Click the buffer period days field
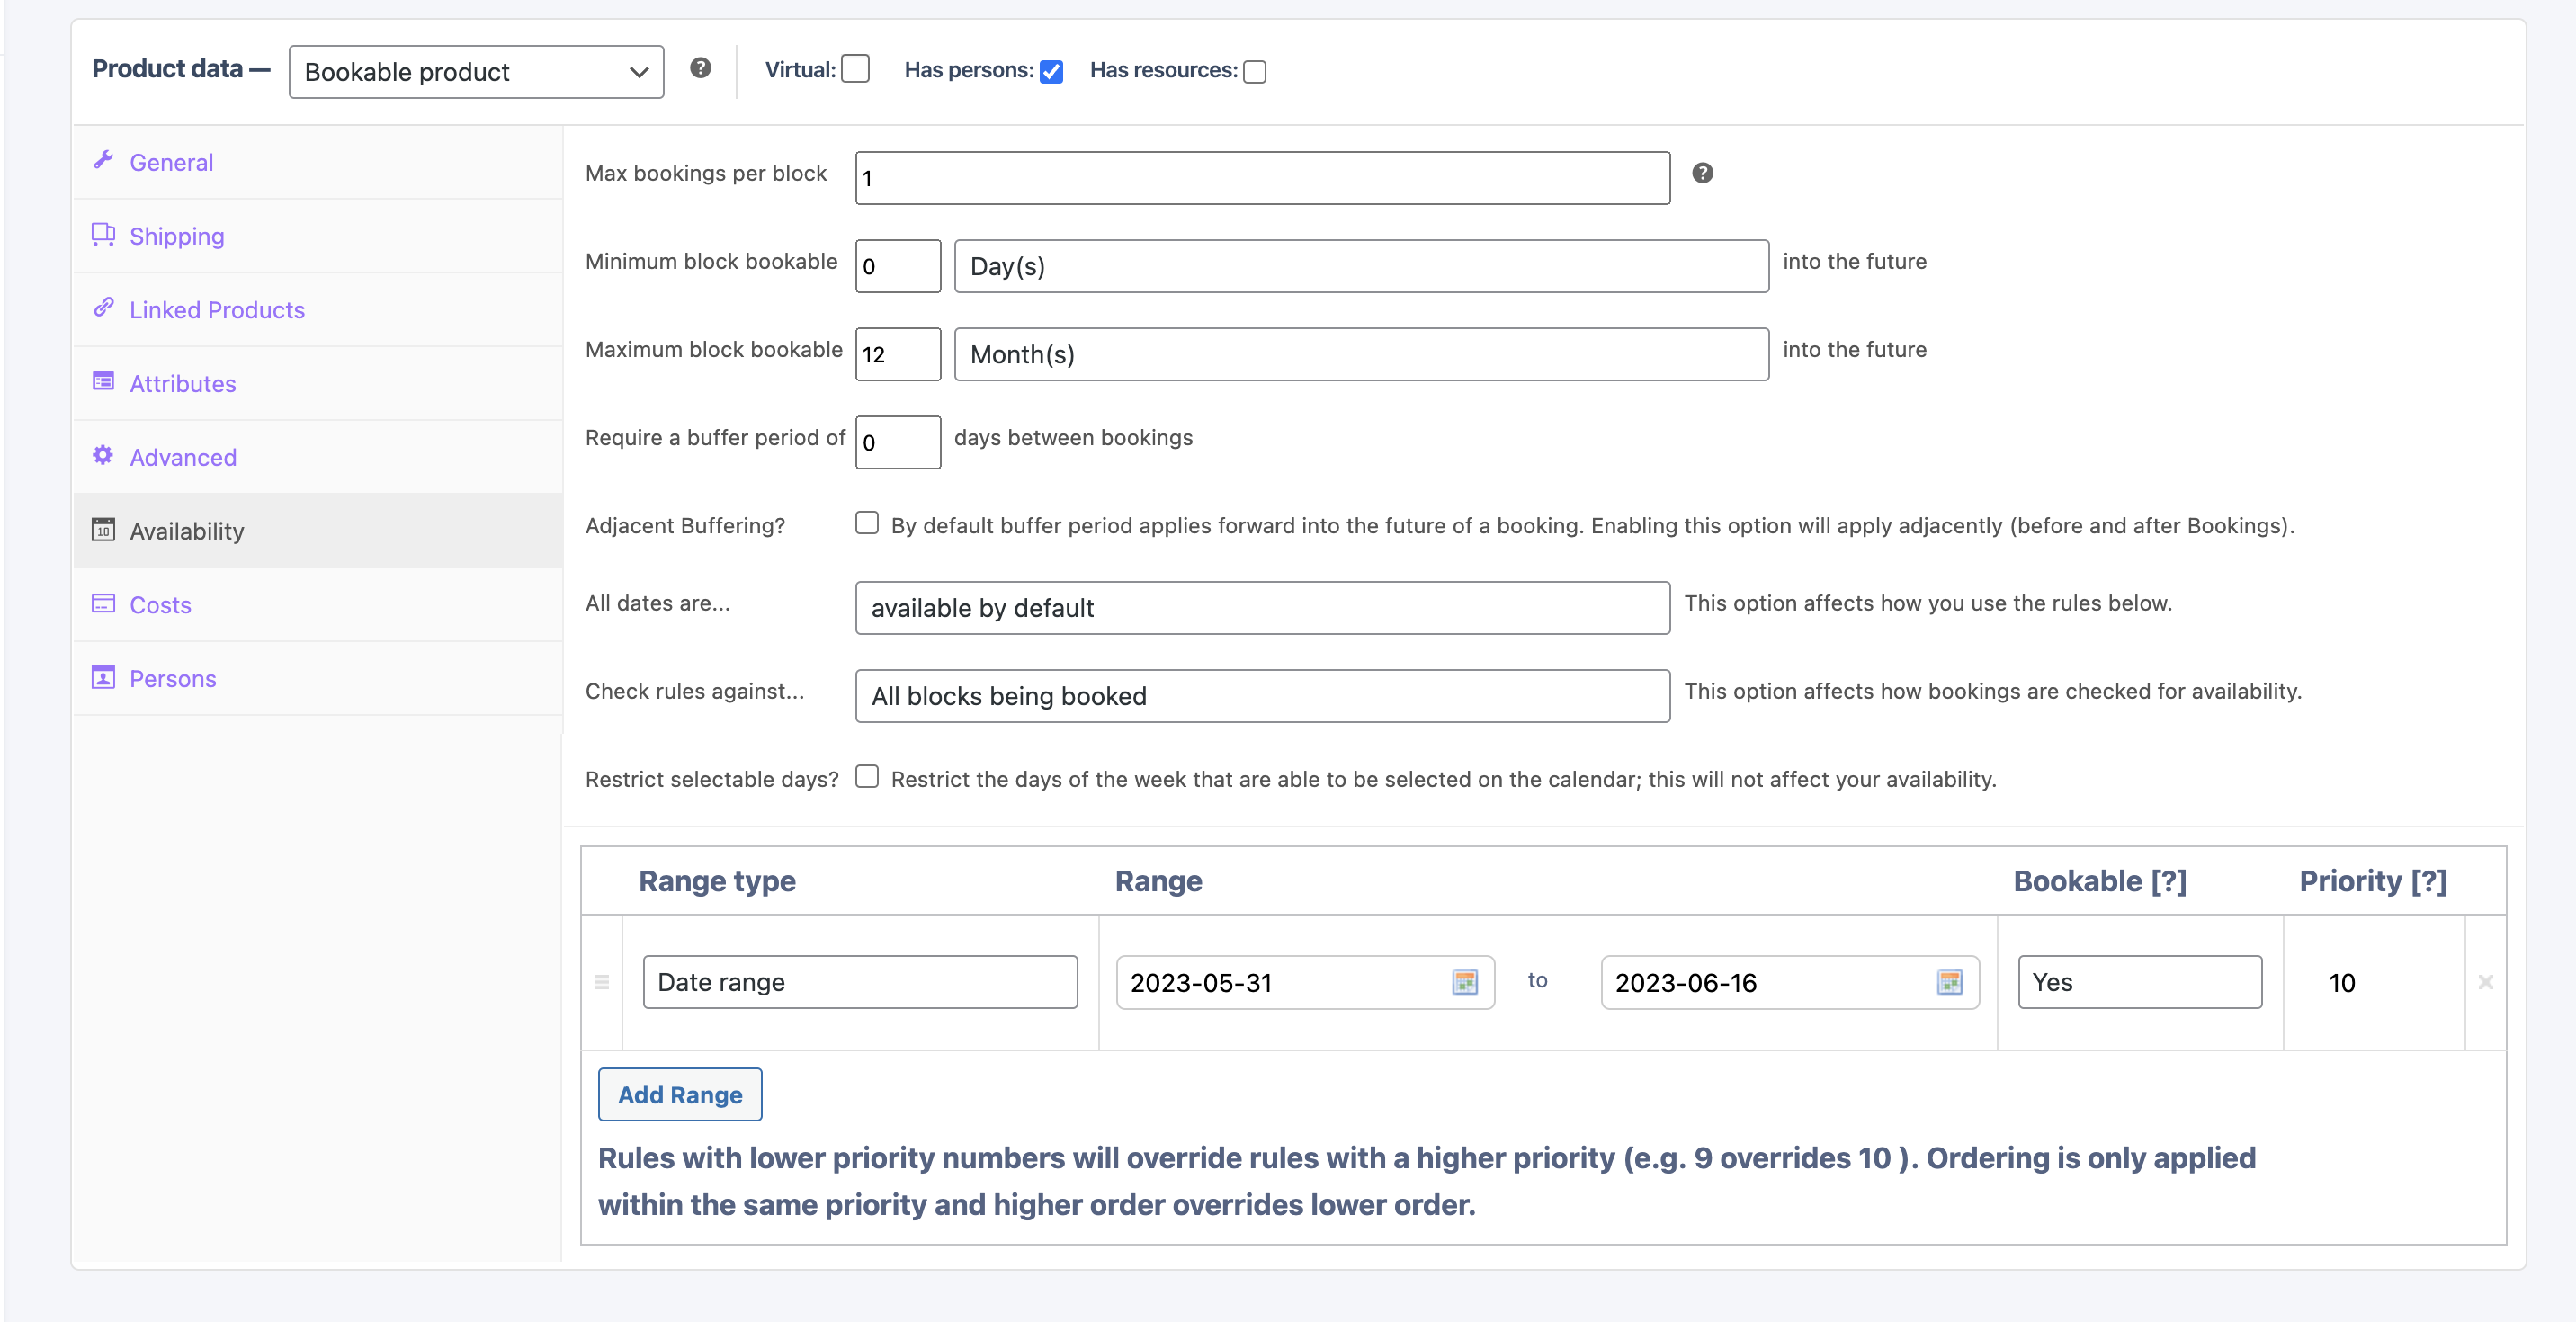 [898, 442]
